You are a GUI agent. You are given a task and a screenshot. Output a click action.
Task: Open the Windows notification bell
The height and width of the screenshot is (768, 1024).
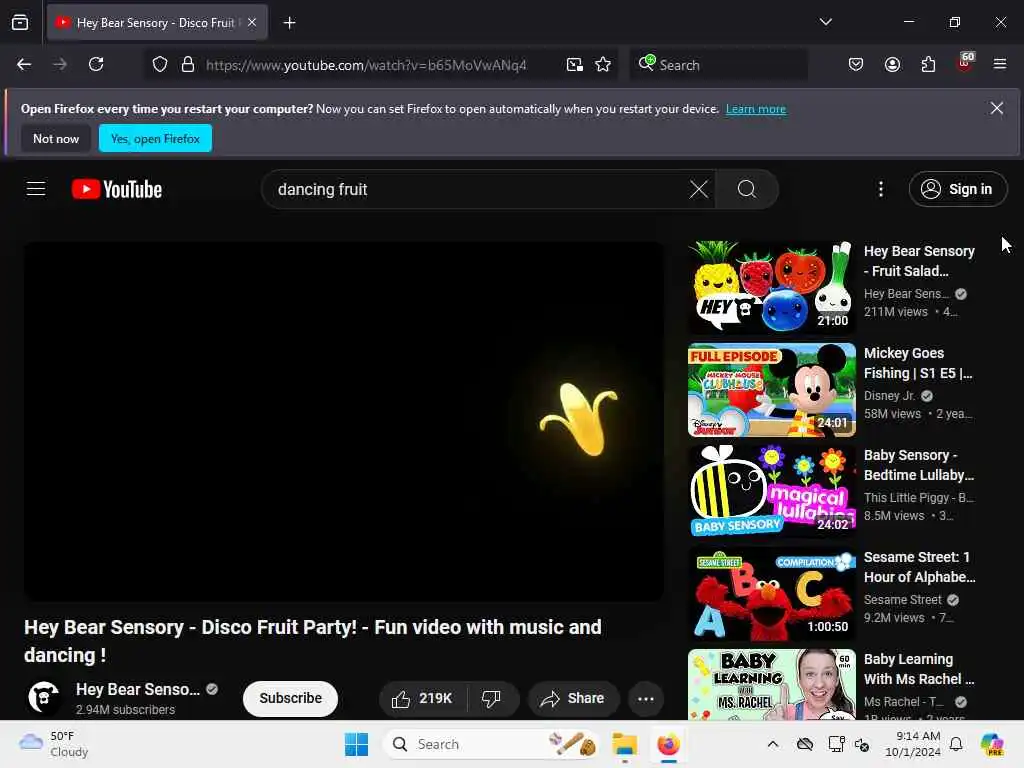click(x=956, y=744)
